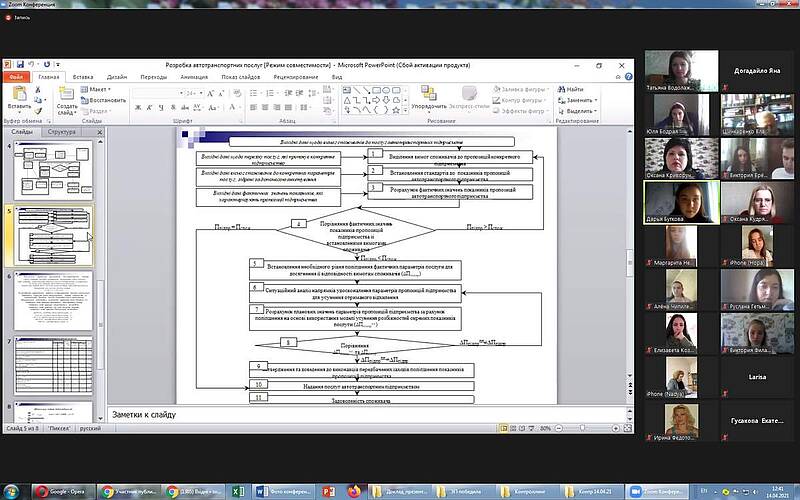
Task: Click the Increase Font Size icon
Action: point(213,93)
